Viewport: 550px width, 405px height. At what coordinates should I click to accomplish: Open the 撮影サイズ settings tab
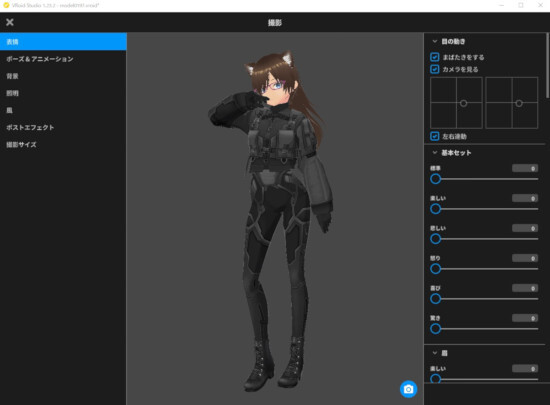(x=63, y=144)
